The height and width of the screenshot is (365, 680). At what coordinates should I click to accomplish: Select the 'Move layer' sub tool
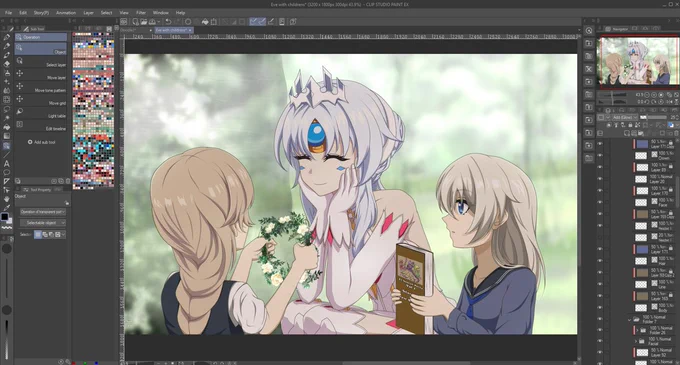(x=41, y=75)
